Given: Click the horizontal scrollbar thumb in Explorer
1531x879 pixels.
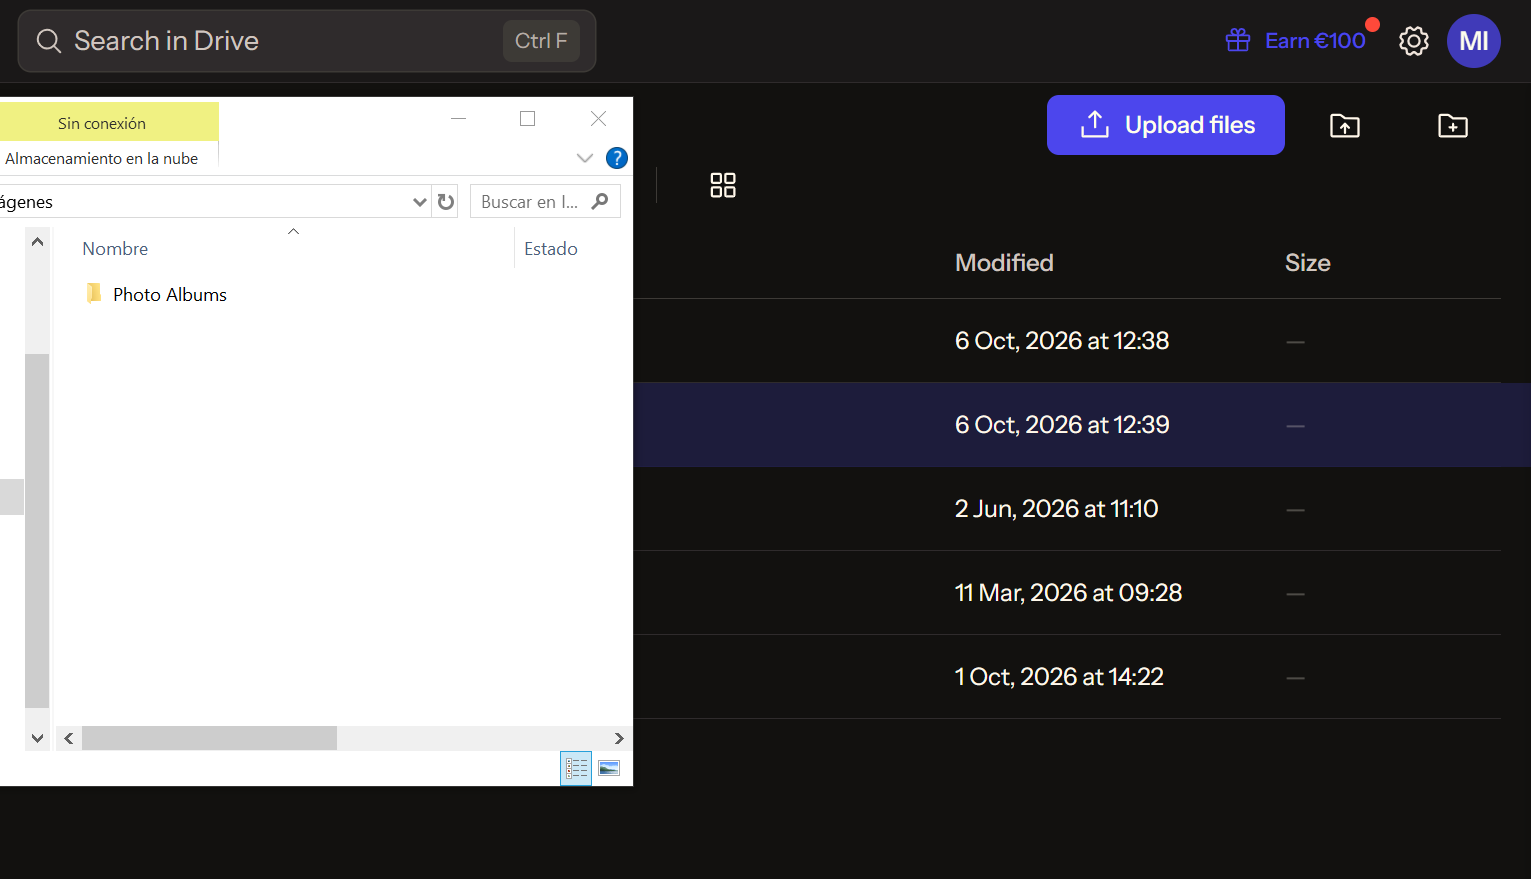Looking at the screenshot, I should coord(209,738).
